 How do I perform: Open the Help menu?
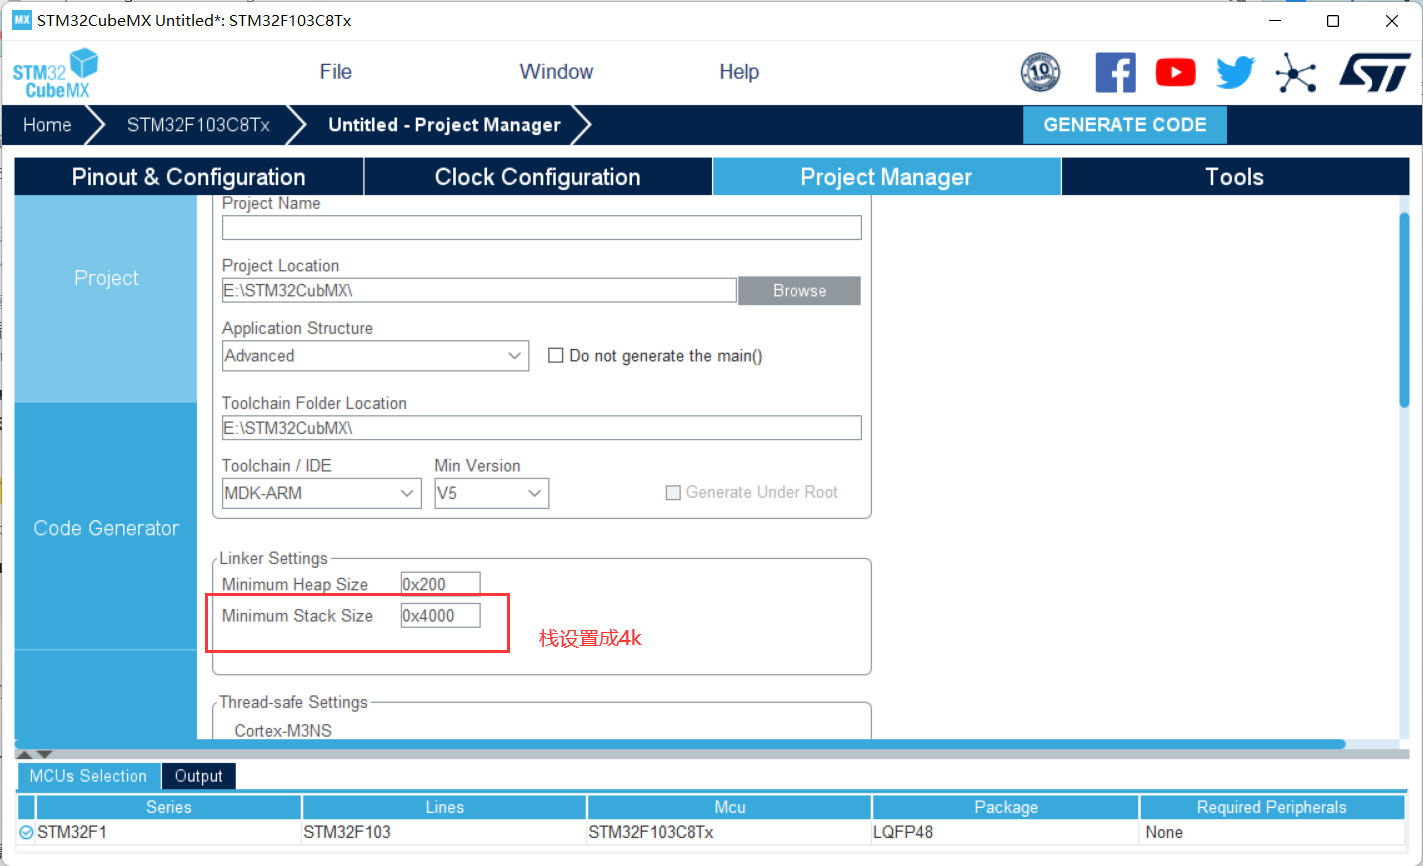739,72
